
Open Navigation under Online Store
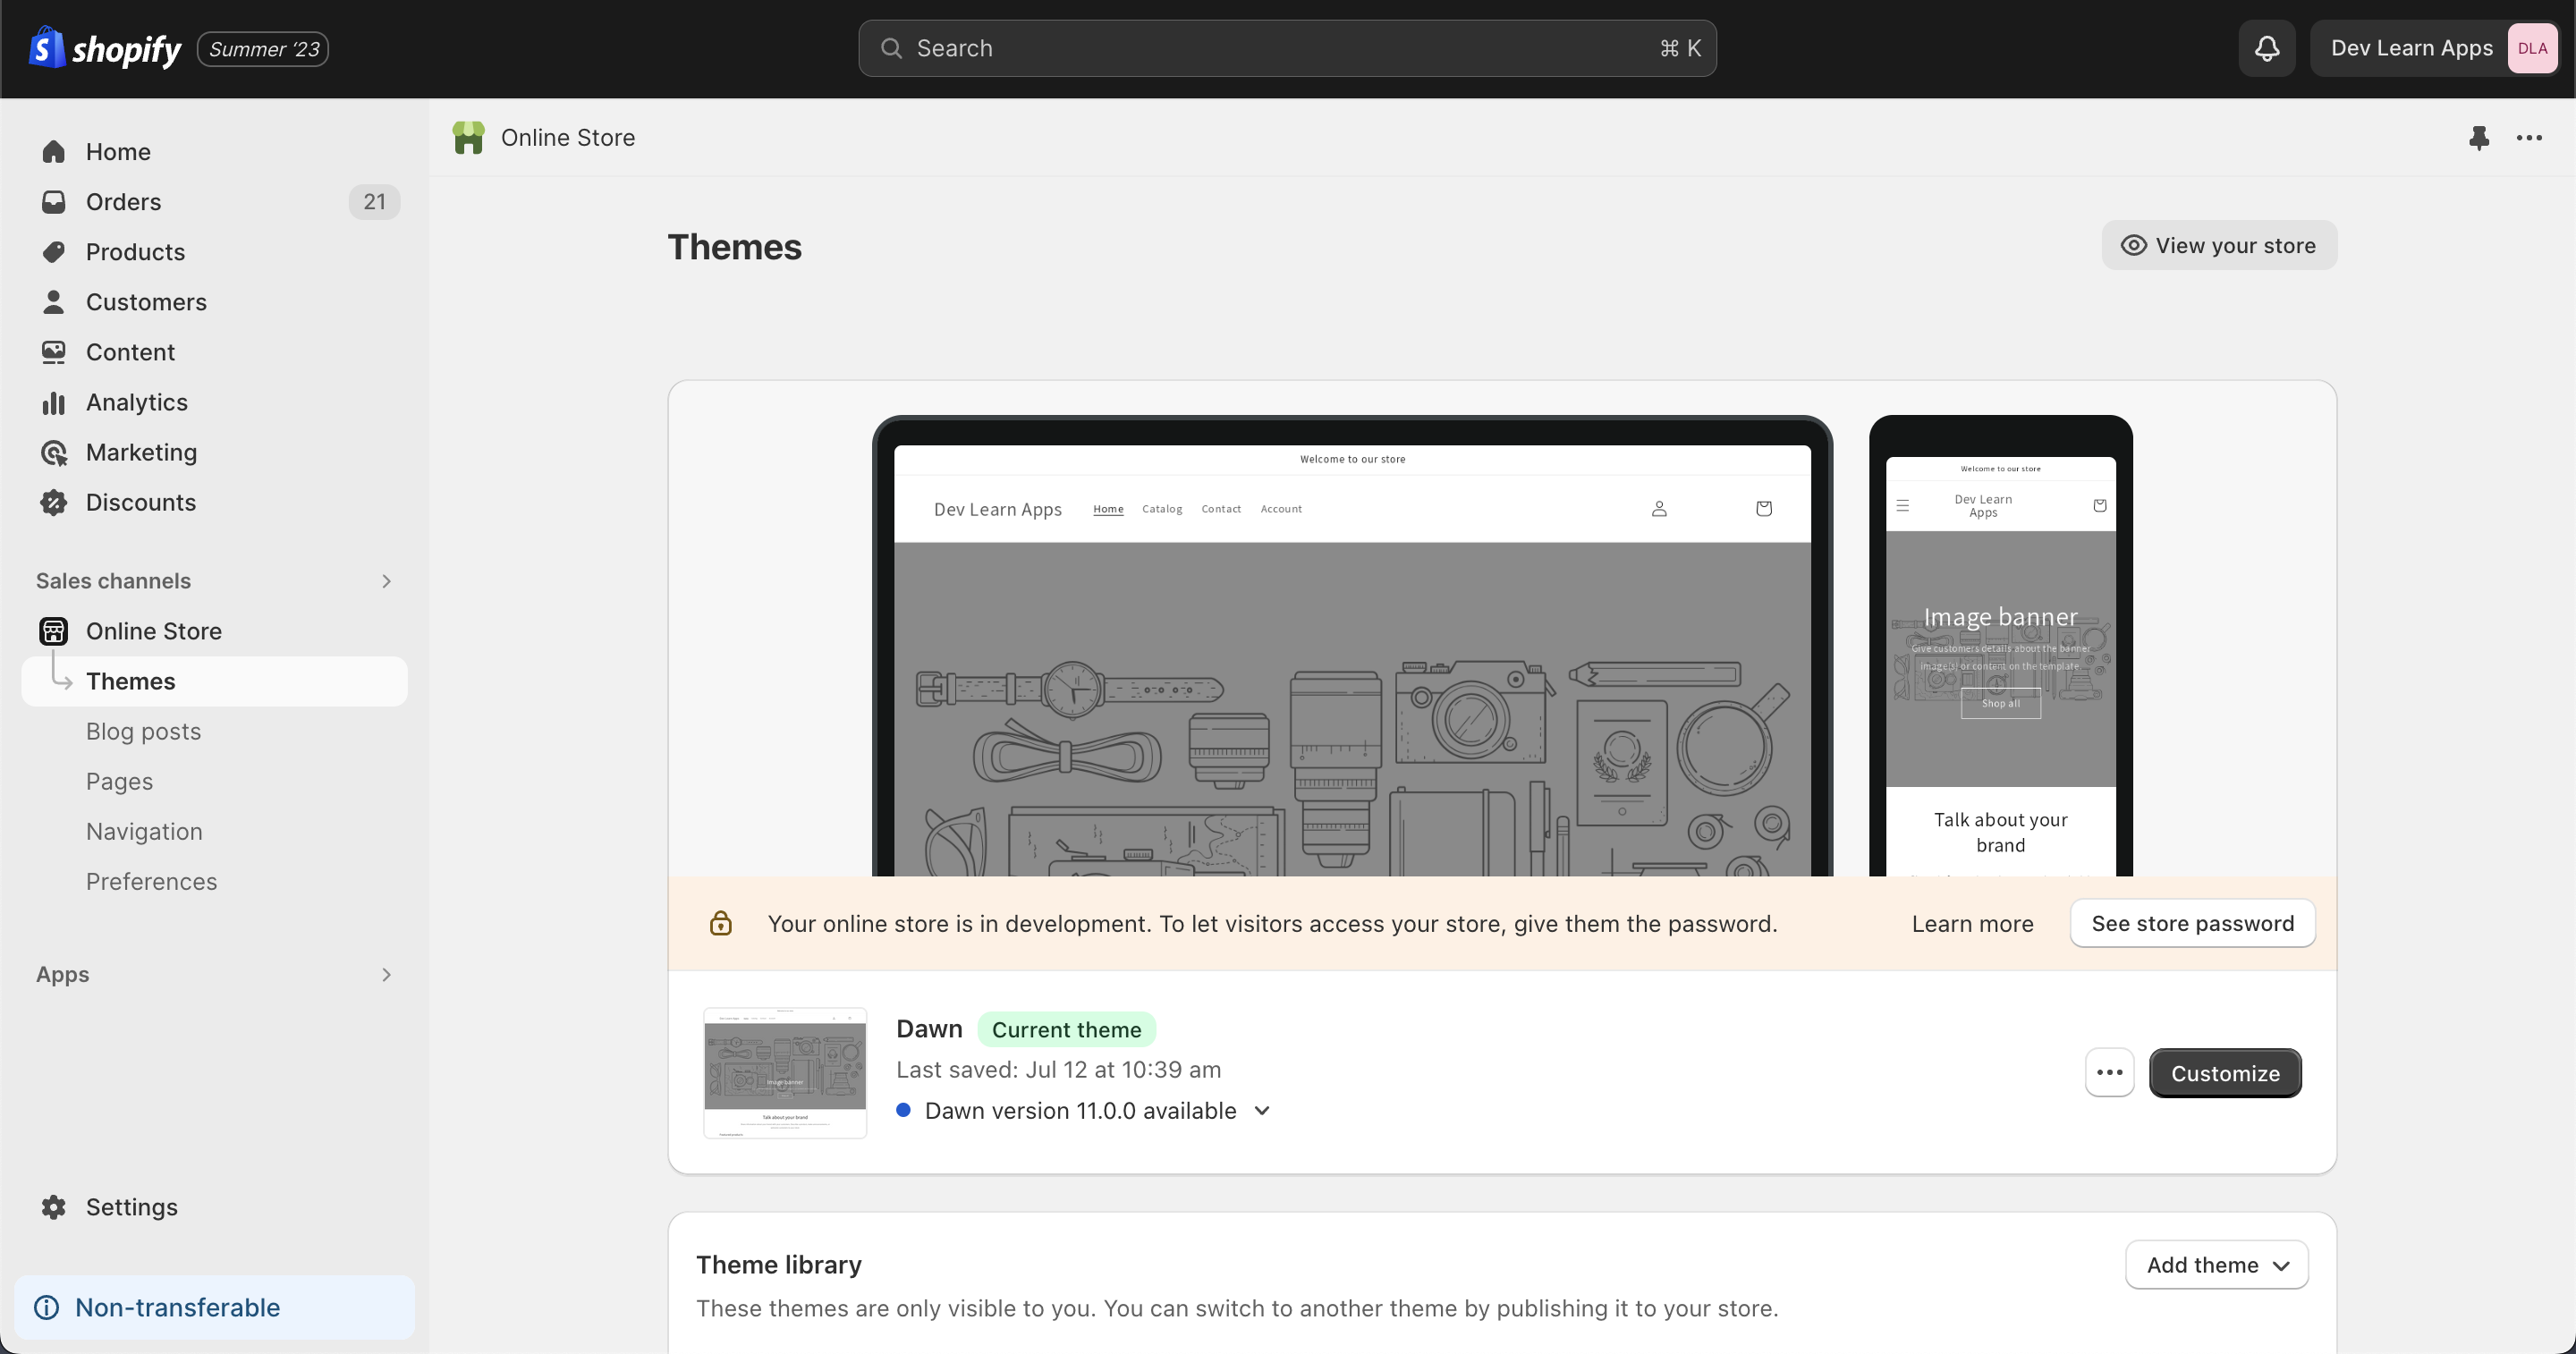tap(144, 831)
